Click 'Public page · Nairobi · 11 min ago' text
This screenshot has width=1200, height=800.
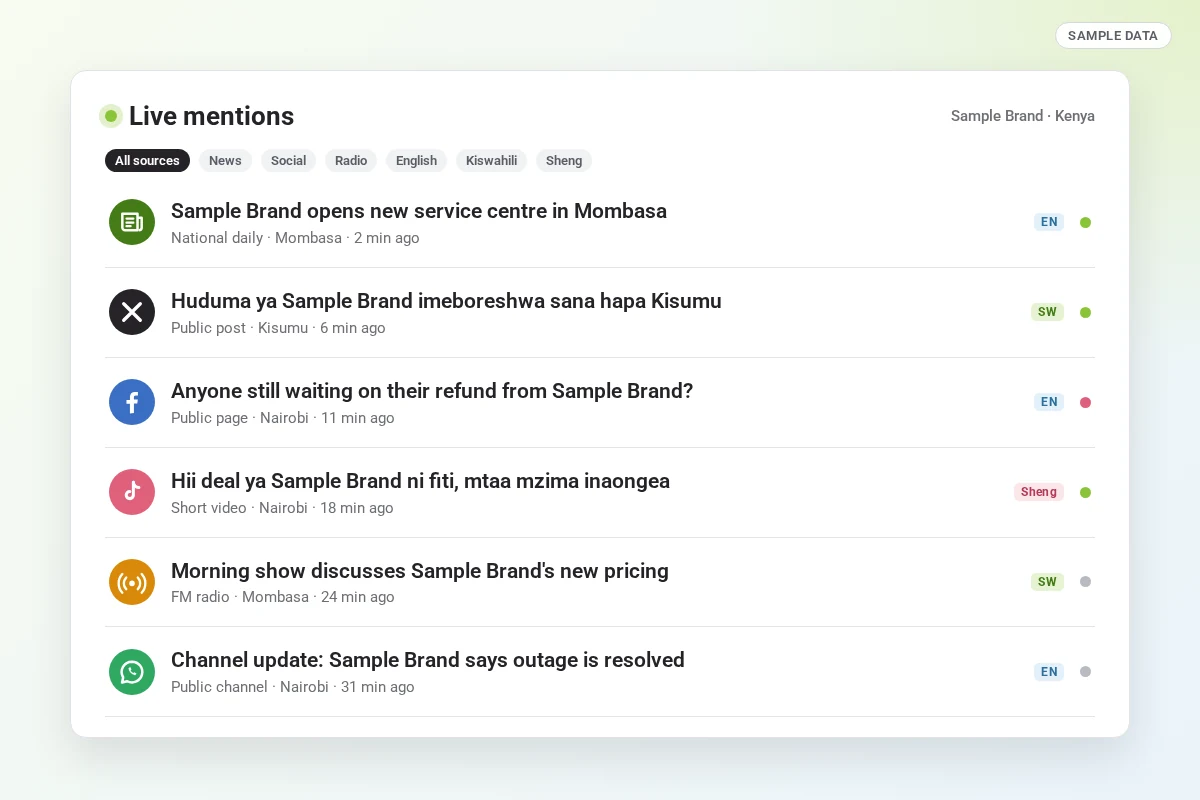tap(283, 418)
